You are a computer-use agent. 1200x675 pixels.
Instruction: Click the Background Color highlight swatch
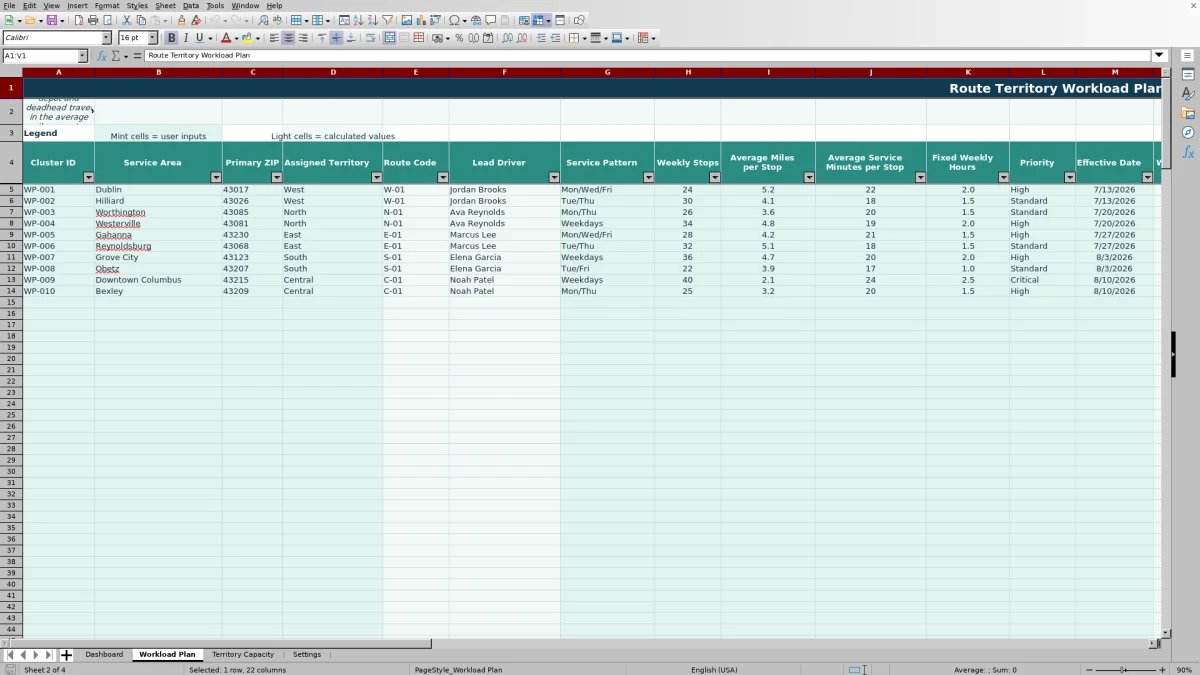(246, 38)
